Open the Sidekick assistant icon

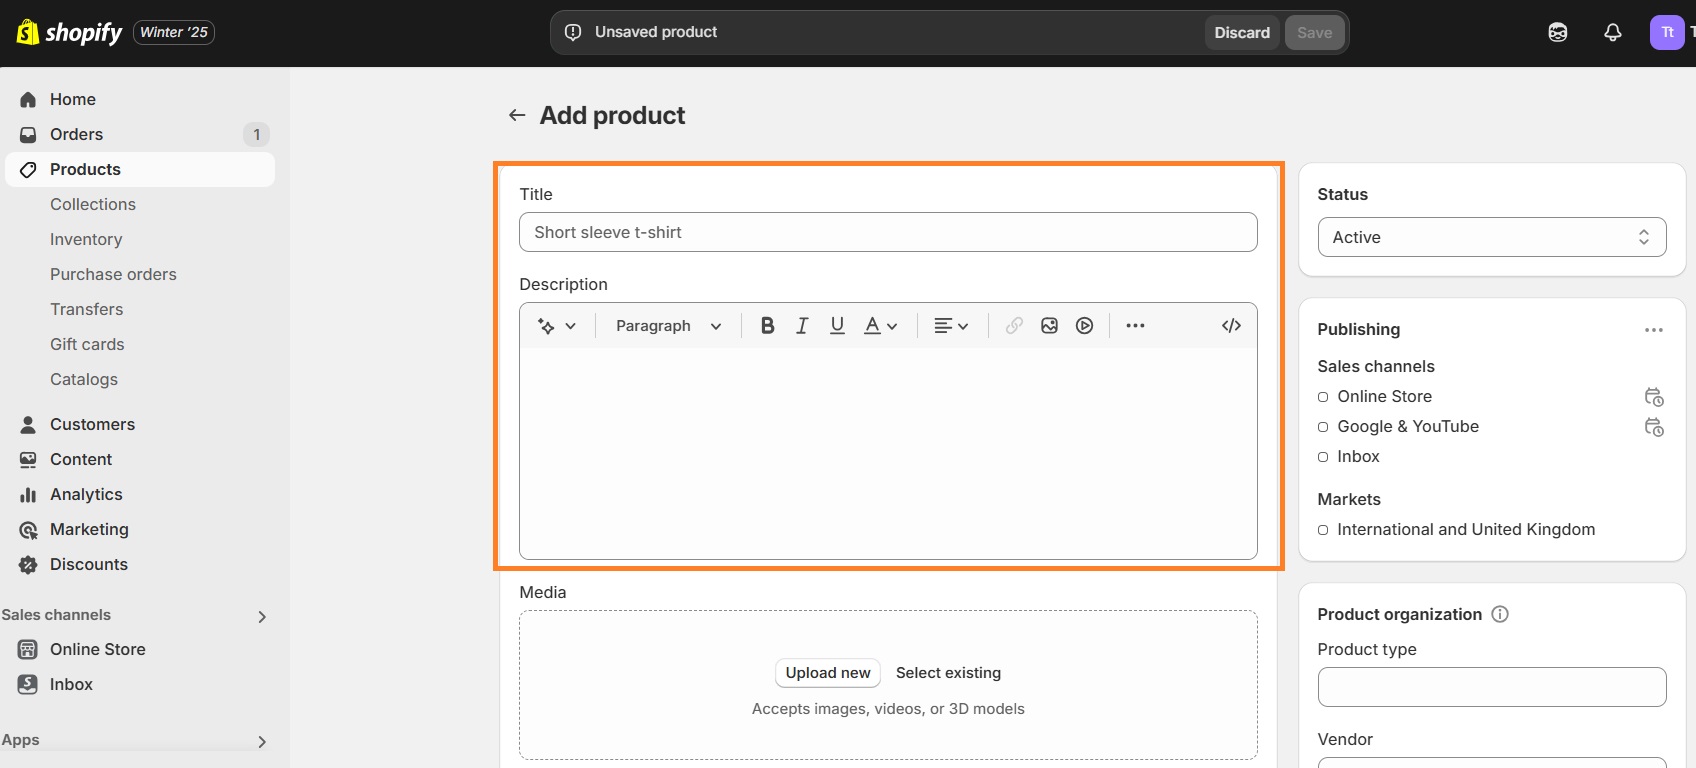pyautogui.click(x=1558, y=33)
